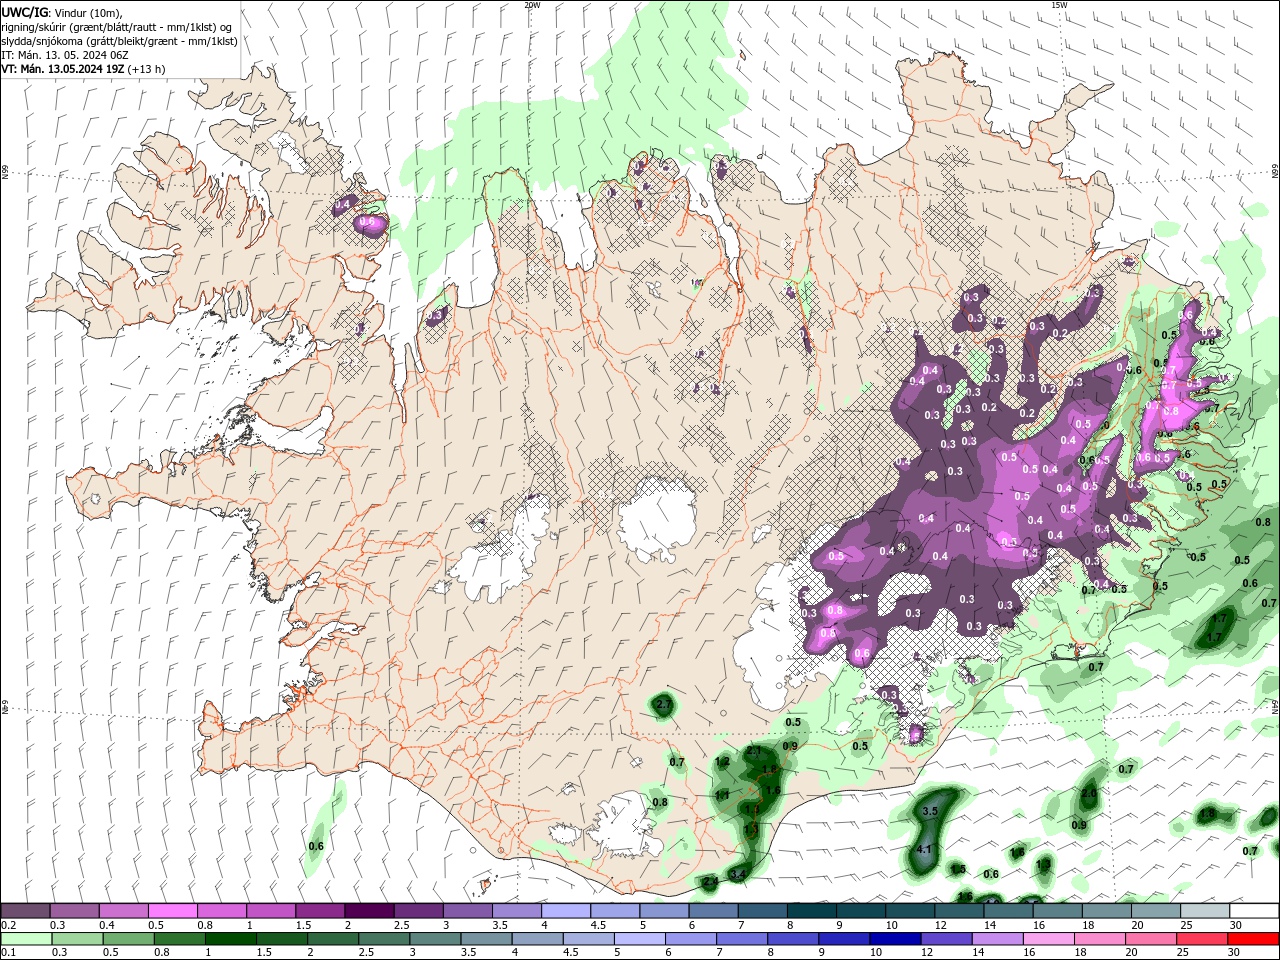1280x960 pixels.
Task: Select the '3.4' value at the south coast
Action: 738,874
